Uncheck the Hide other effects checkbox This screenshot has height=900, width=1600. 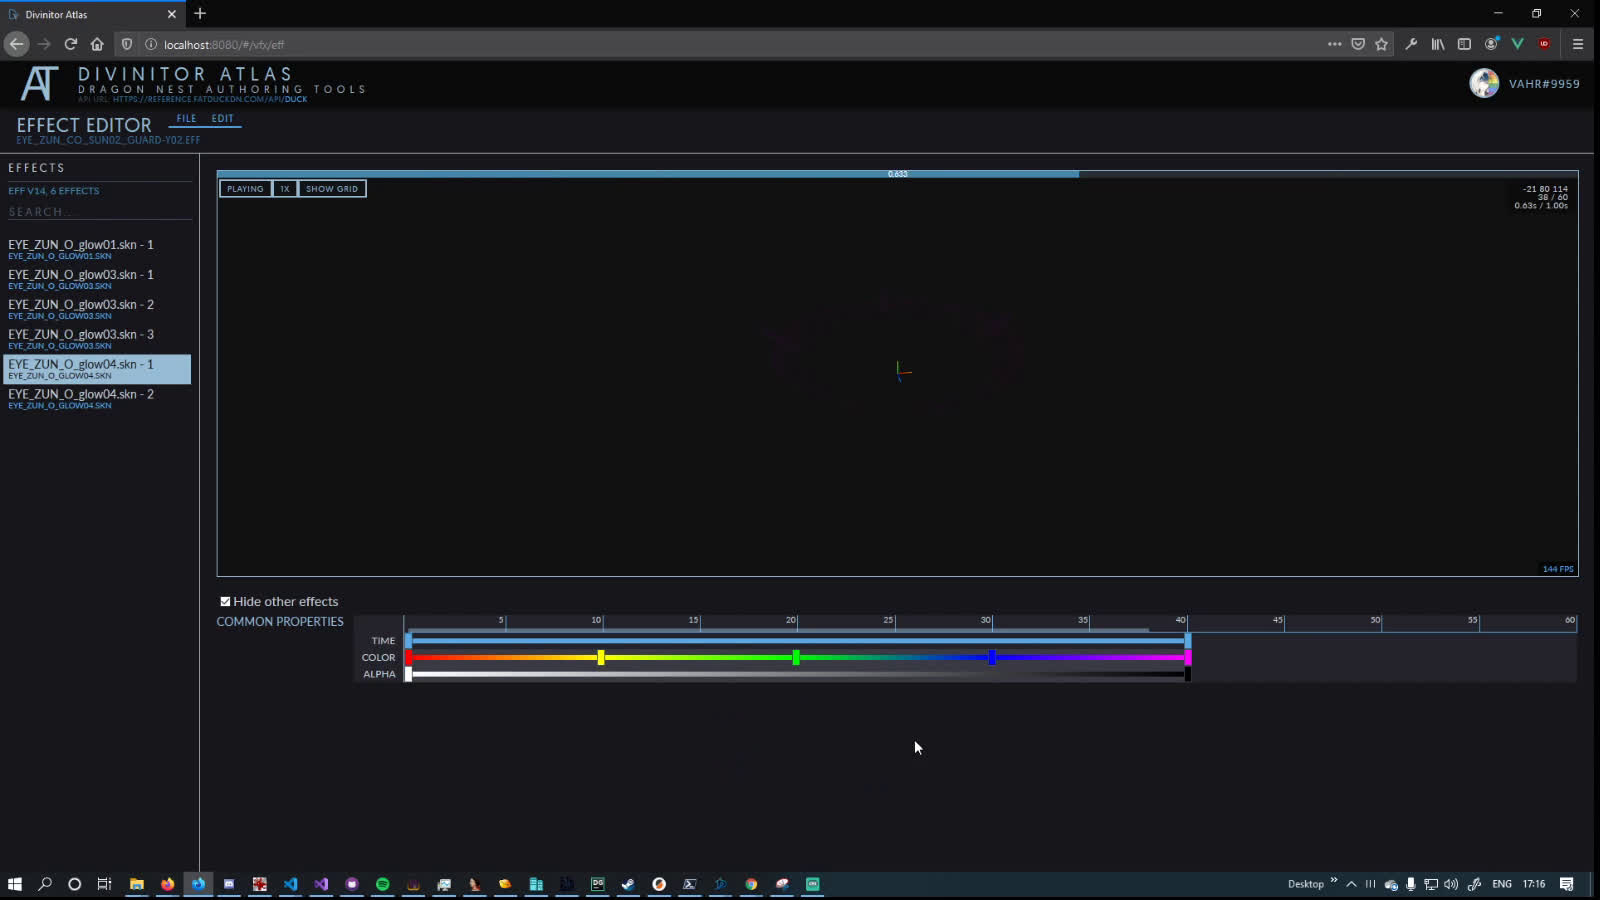[225, 600]
